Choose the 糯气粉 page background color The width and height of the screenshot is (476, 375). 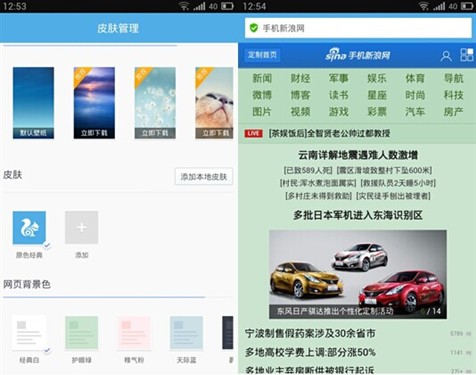pos(134,333)
